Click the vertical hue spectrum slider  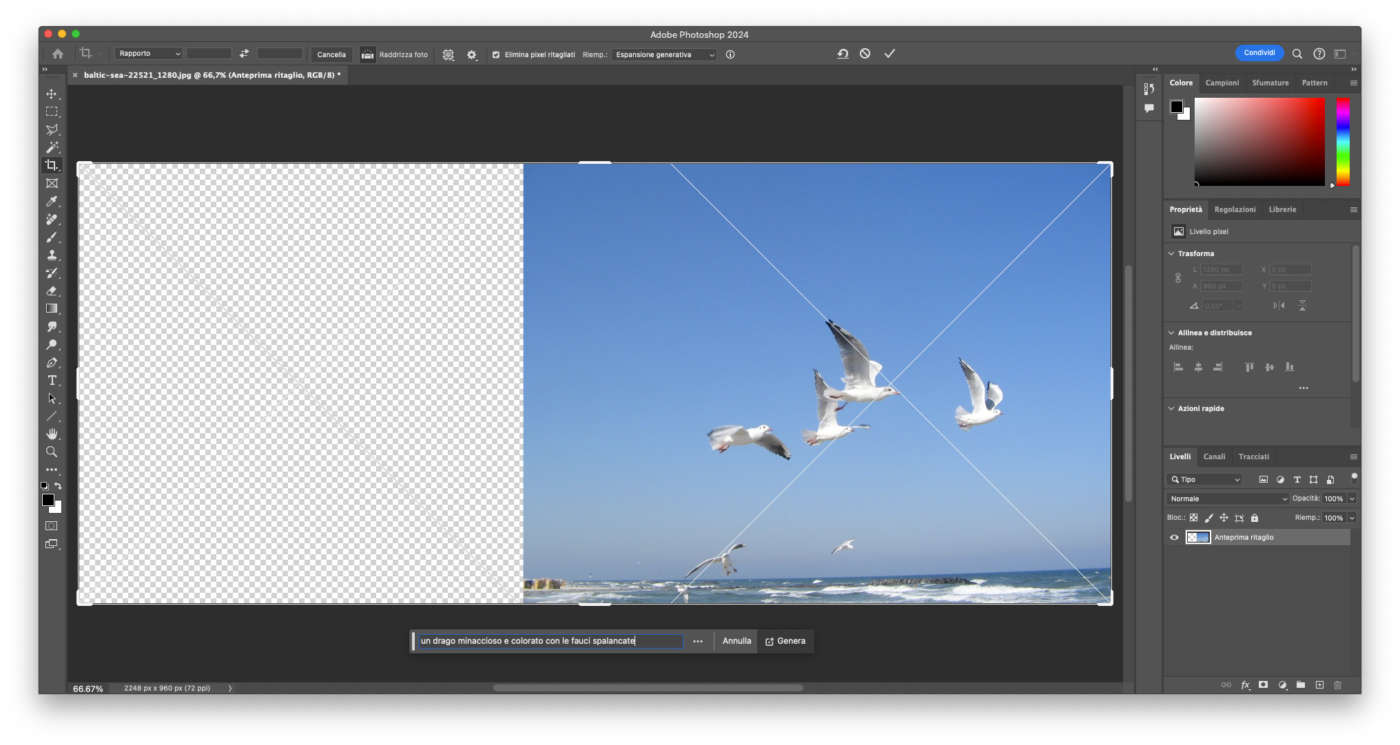point(1342,140)
